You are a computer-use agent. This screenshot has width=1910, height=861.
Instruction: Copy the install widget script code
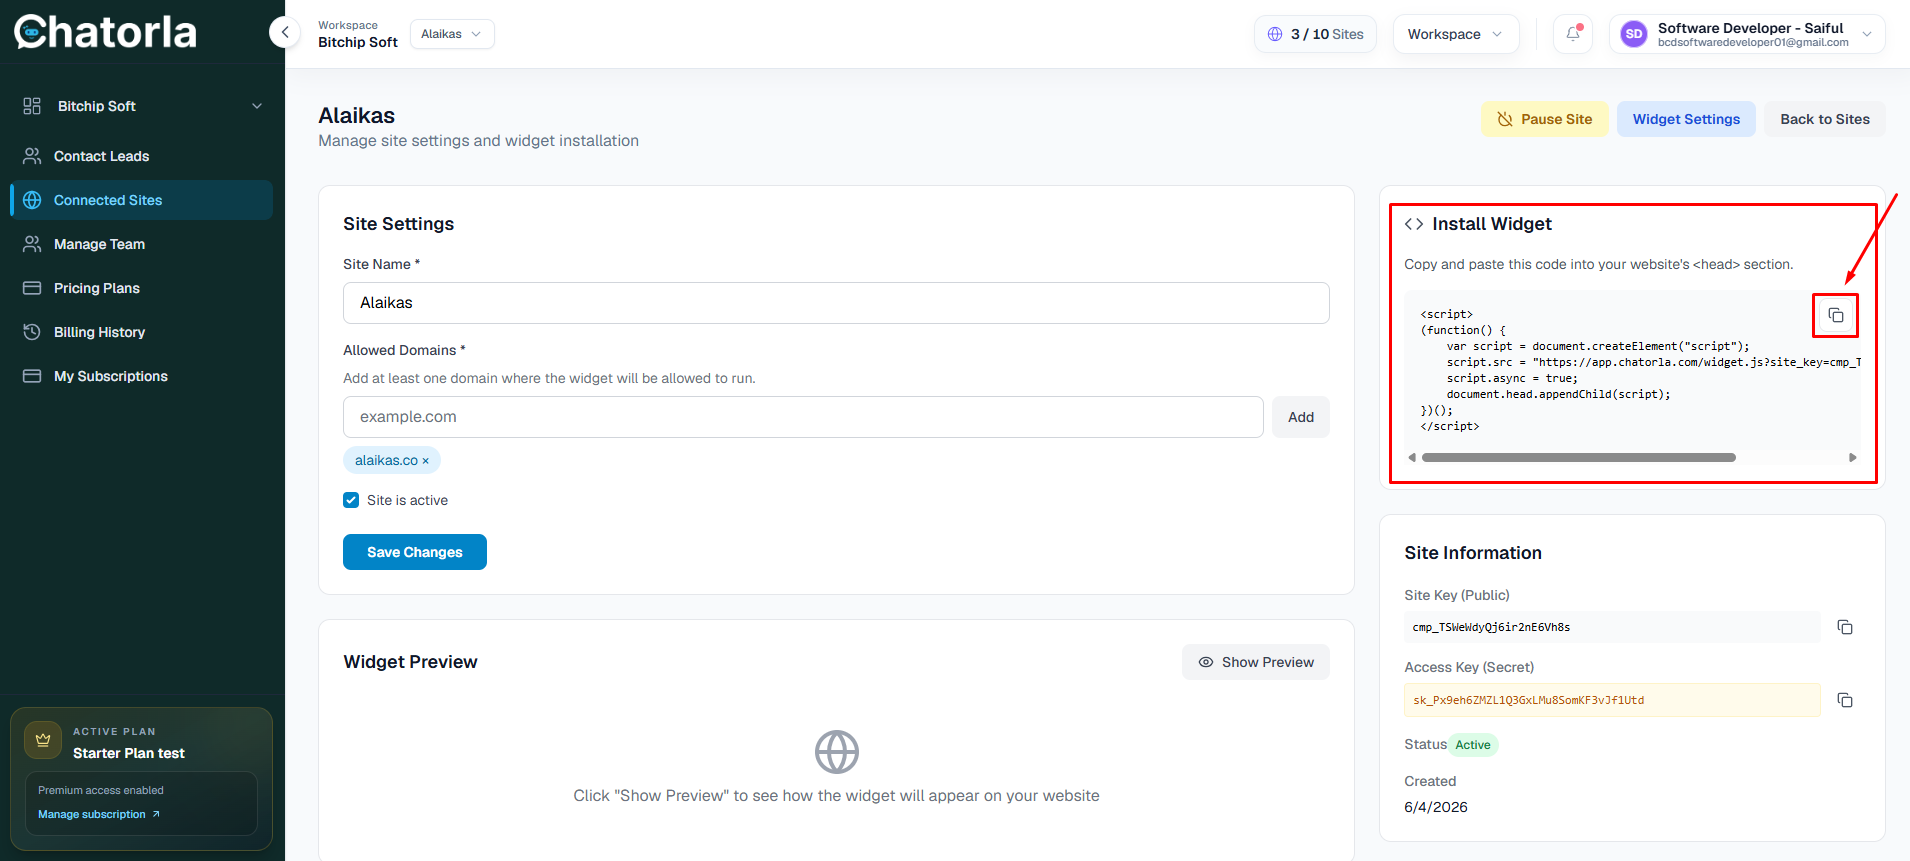1836,315
